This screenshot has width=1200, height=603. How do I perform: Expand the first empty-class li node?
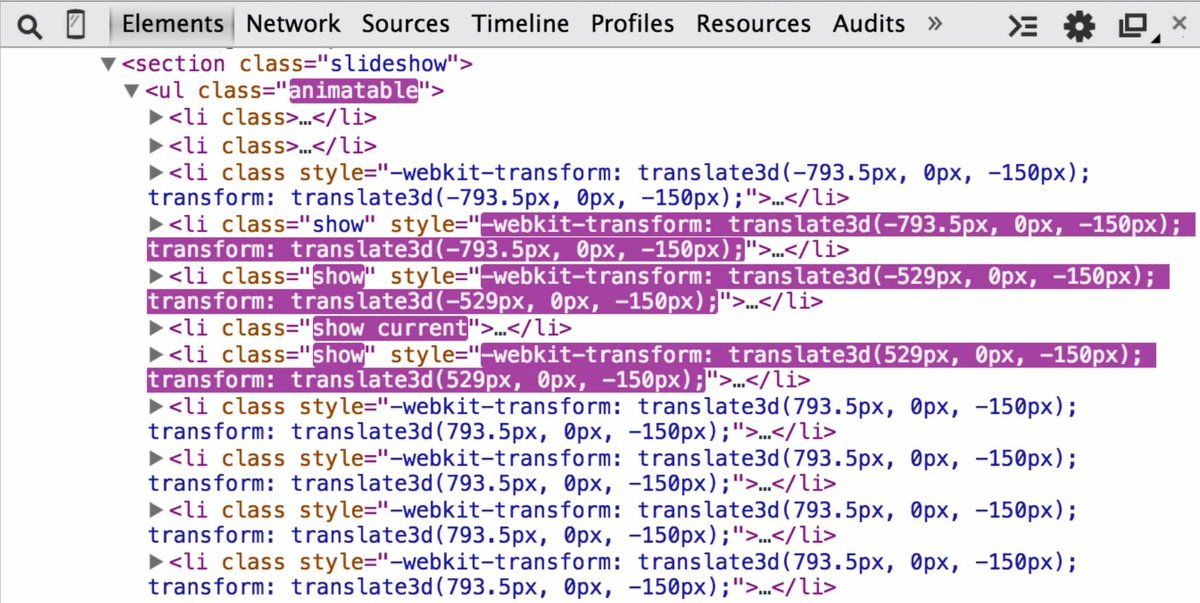(x=155, y=117)
